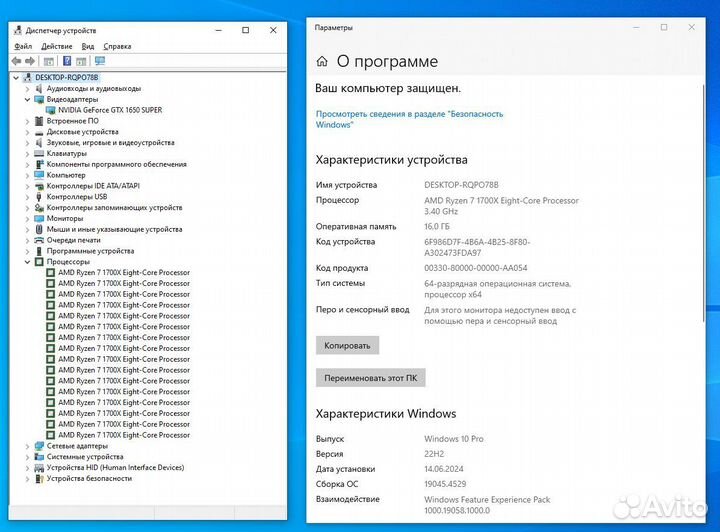
Task: Expand the Встроенное ПО category
Action: [x=28, y=121]
